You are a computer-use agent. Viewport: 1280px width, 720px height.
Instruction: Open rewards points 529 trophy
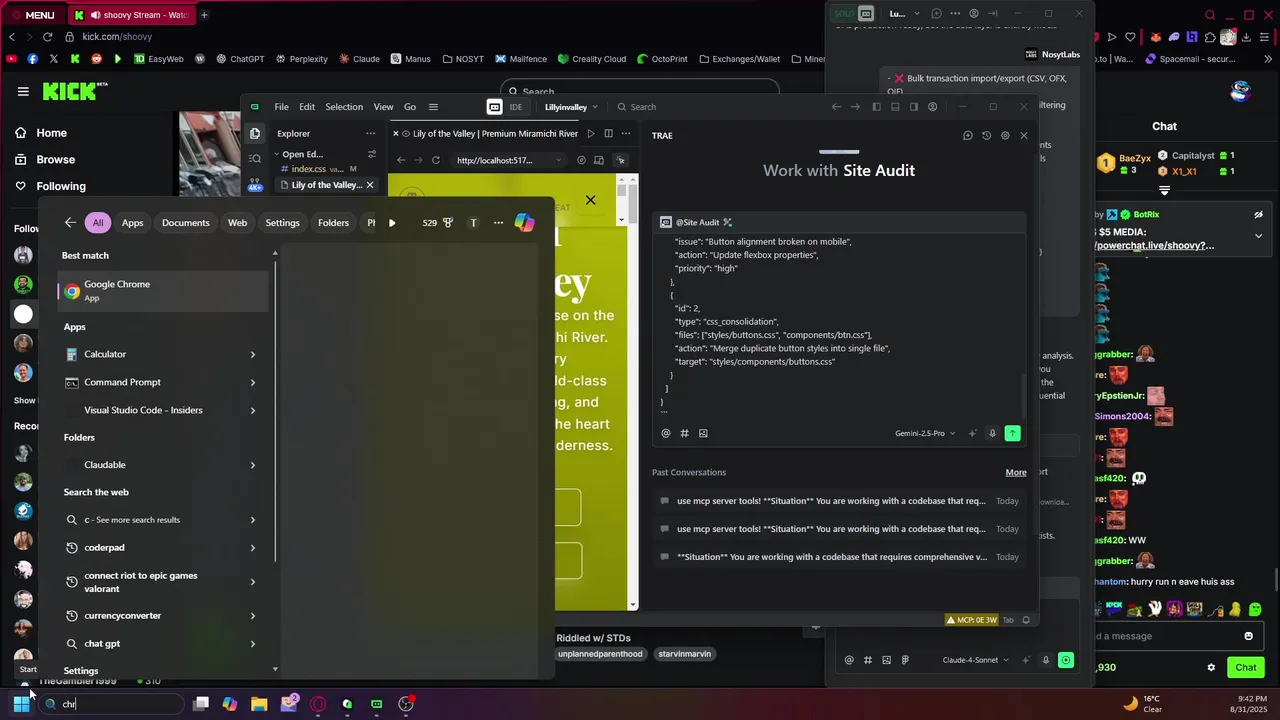click(x=438, y=223)
